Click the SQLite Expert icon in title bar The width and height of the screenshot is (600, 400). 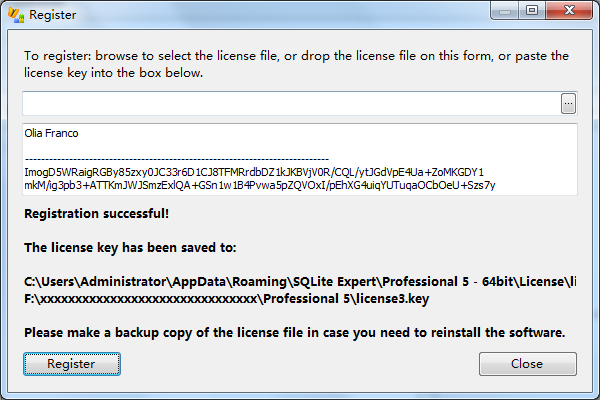[x=15, y=15]
